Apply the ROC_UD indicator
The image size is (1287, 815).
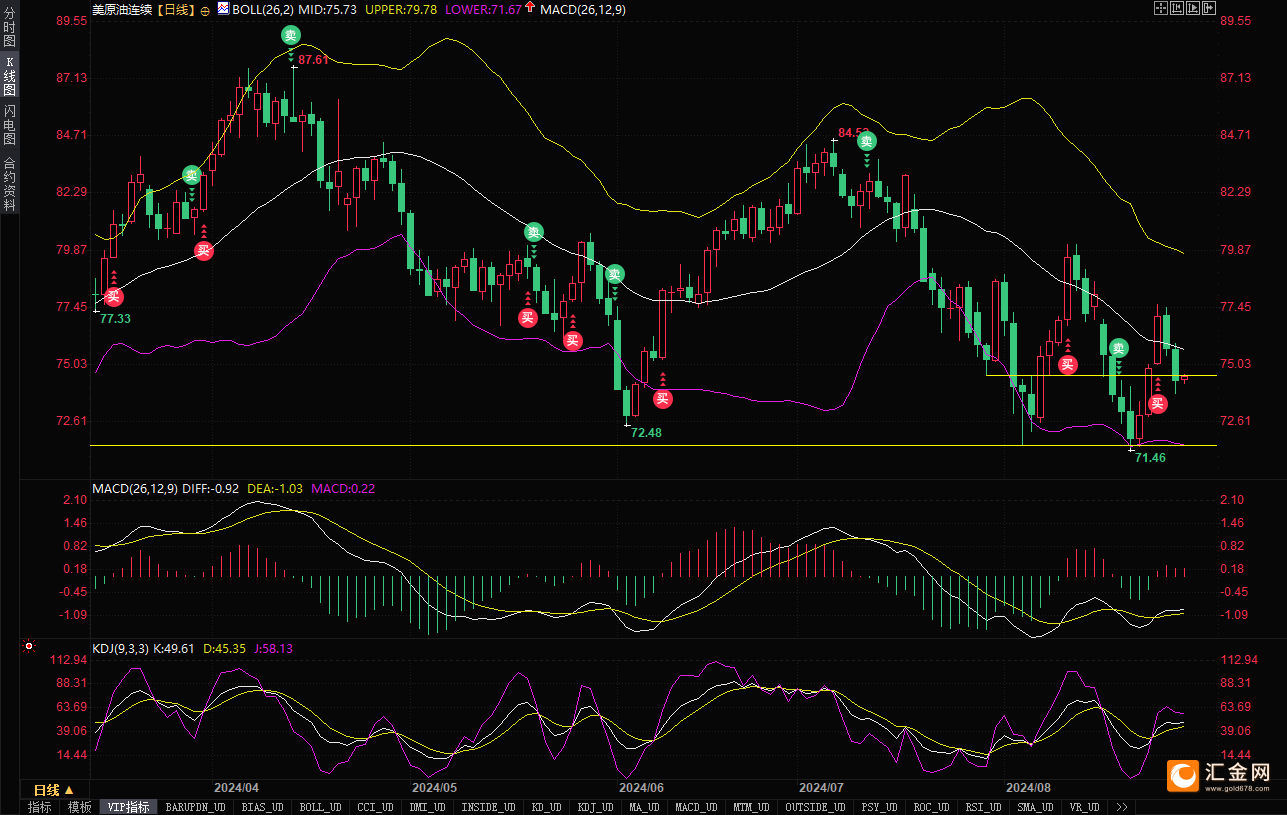[x=931, y=807]
